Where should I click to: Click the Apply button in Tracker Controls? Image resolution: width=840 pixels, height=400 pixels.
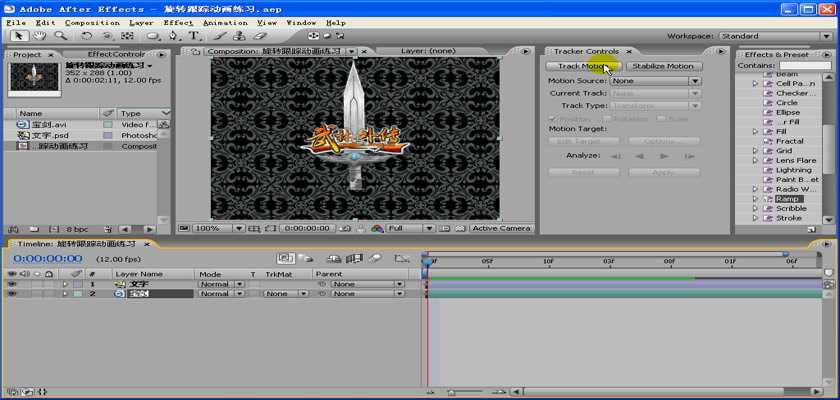(x=663, y=173)
